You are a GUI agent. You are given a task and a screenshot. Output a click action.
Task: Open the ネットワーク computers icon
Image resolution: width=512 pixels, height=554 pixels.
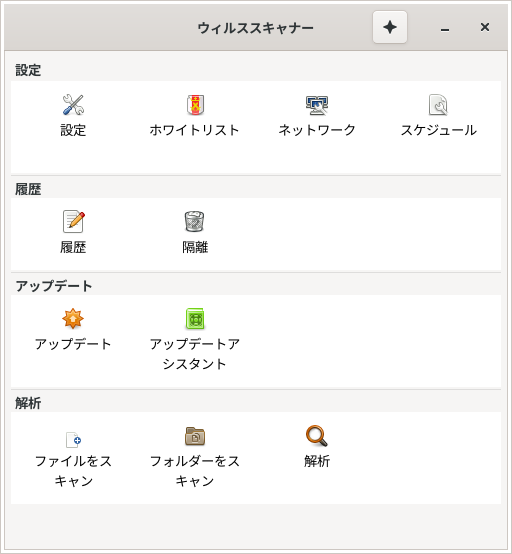(317, 105)
